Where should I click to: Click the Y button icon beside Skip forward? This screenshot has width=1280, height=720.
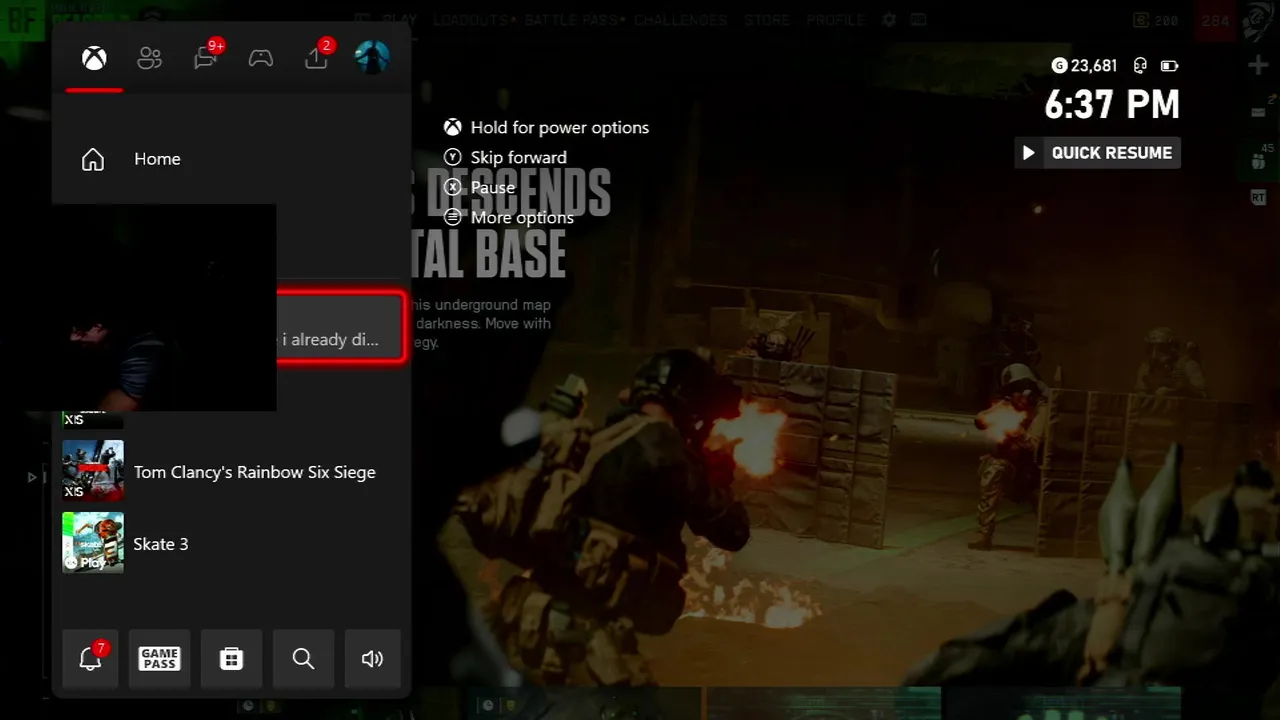point(453,157)
